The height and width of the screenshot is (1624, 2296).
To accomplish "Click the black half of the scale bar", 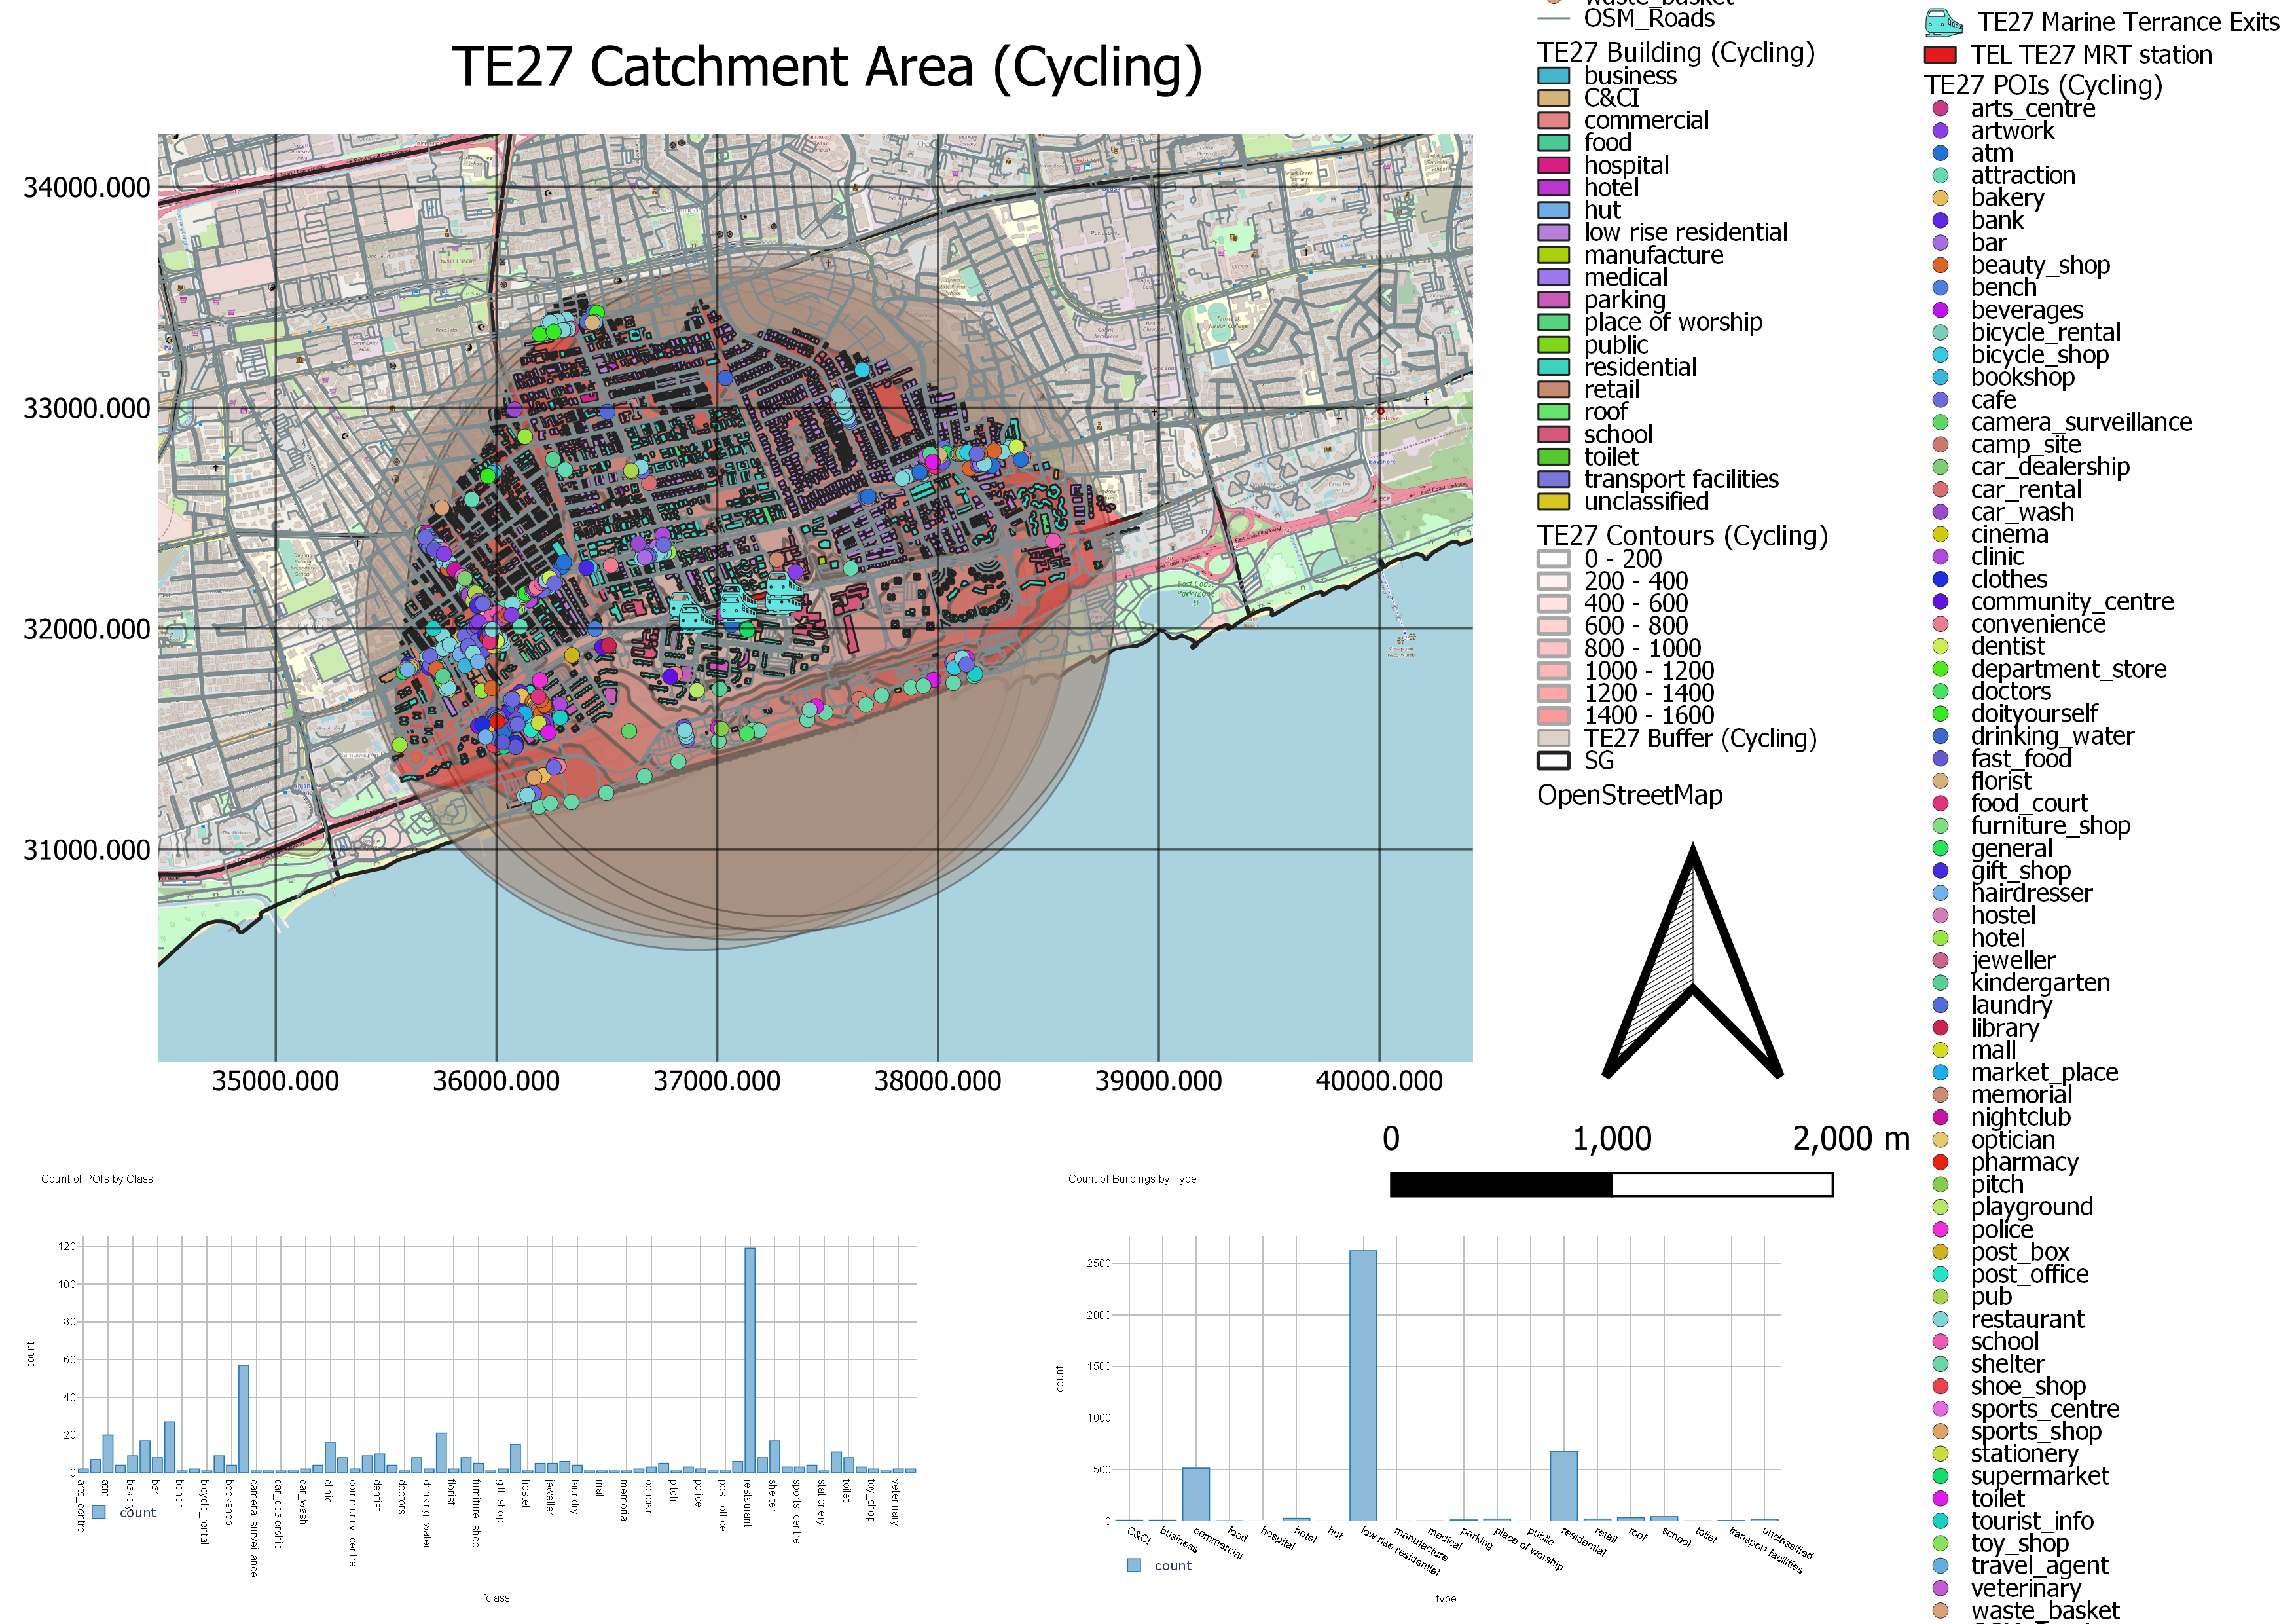I will [x=1501, y=1185].
